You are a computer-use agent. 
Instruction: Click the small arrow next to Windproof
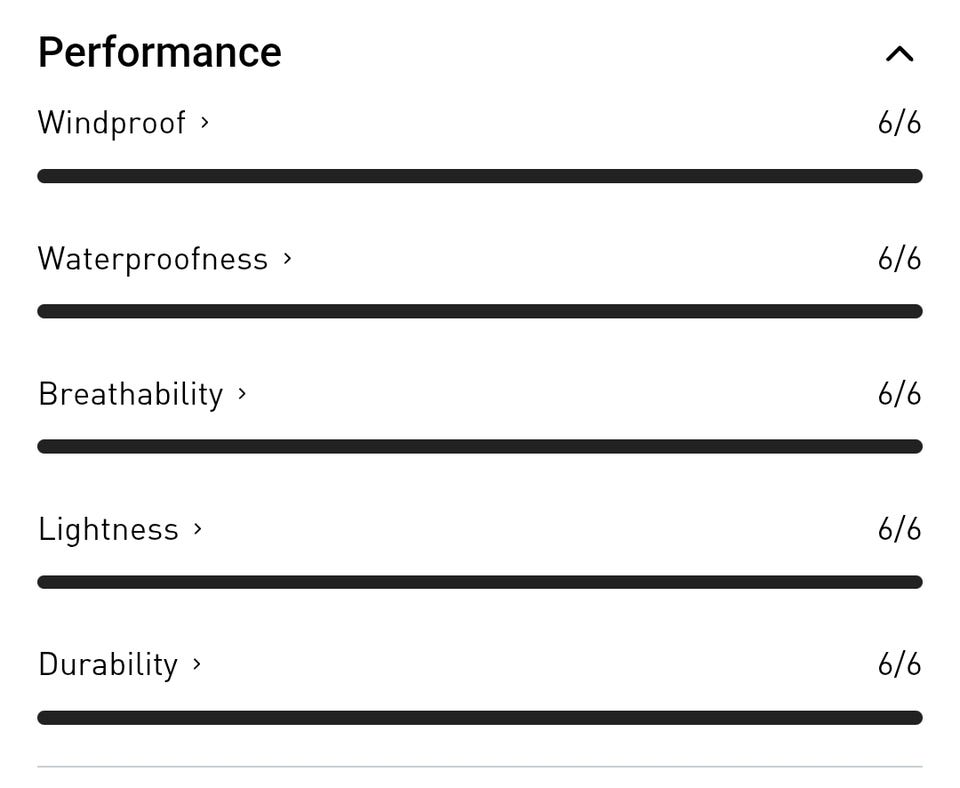(205, 122)
